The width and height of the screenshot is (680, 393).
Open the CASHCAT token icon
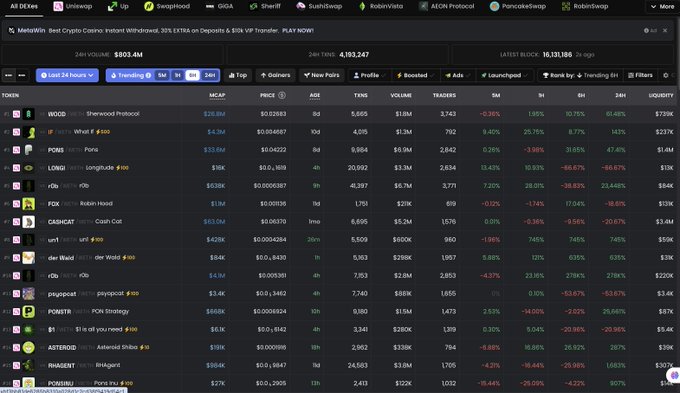point(29,222)
